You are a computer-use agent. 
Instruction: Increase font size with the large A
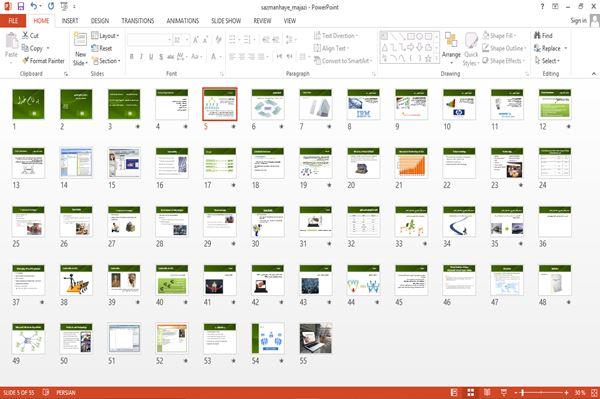pyautogui.click(x=196, y=40)
